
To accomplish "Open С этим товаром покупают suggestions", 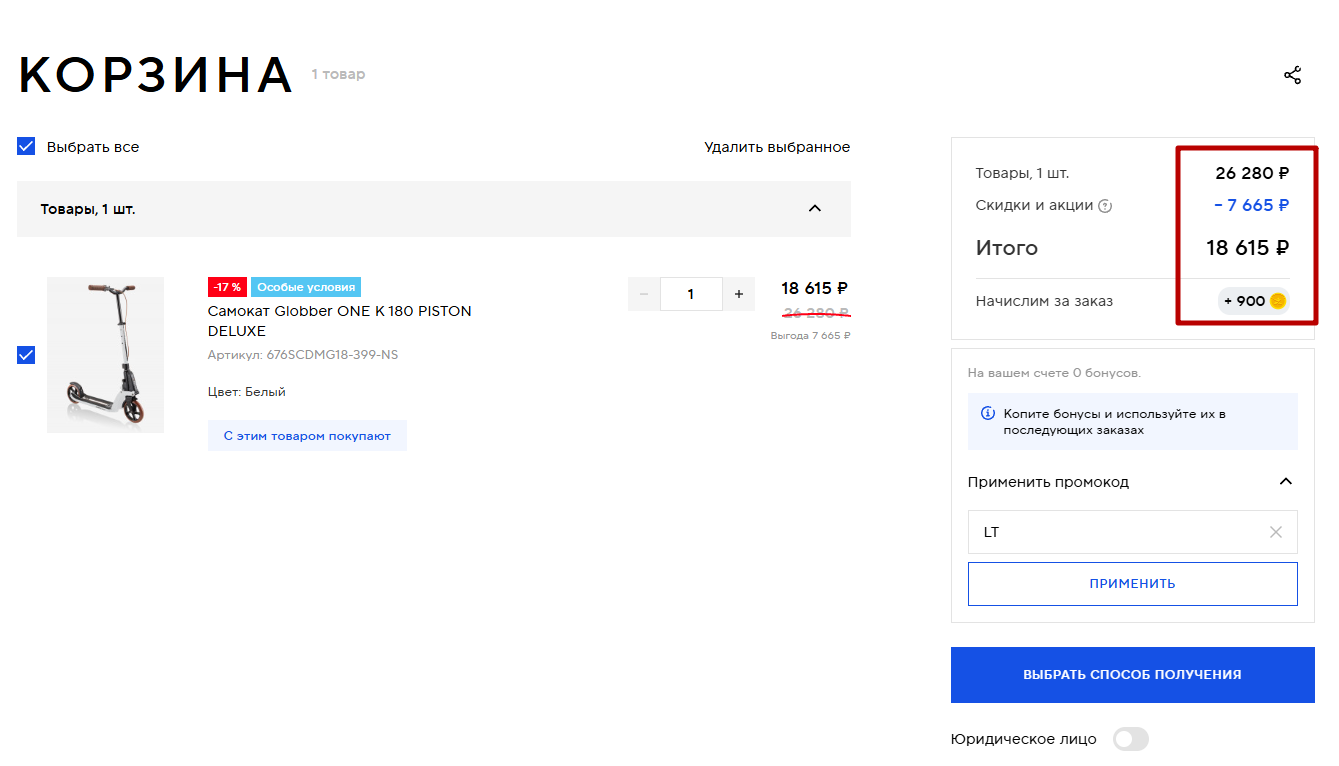I will point(307,436).
